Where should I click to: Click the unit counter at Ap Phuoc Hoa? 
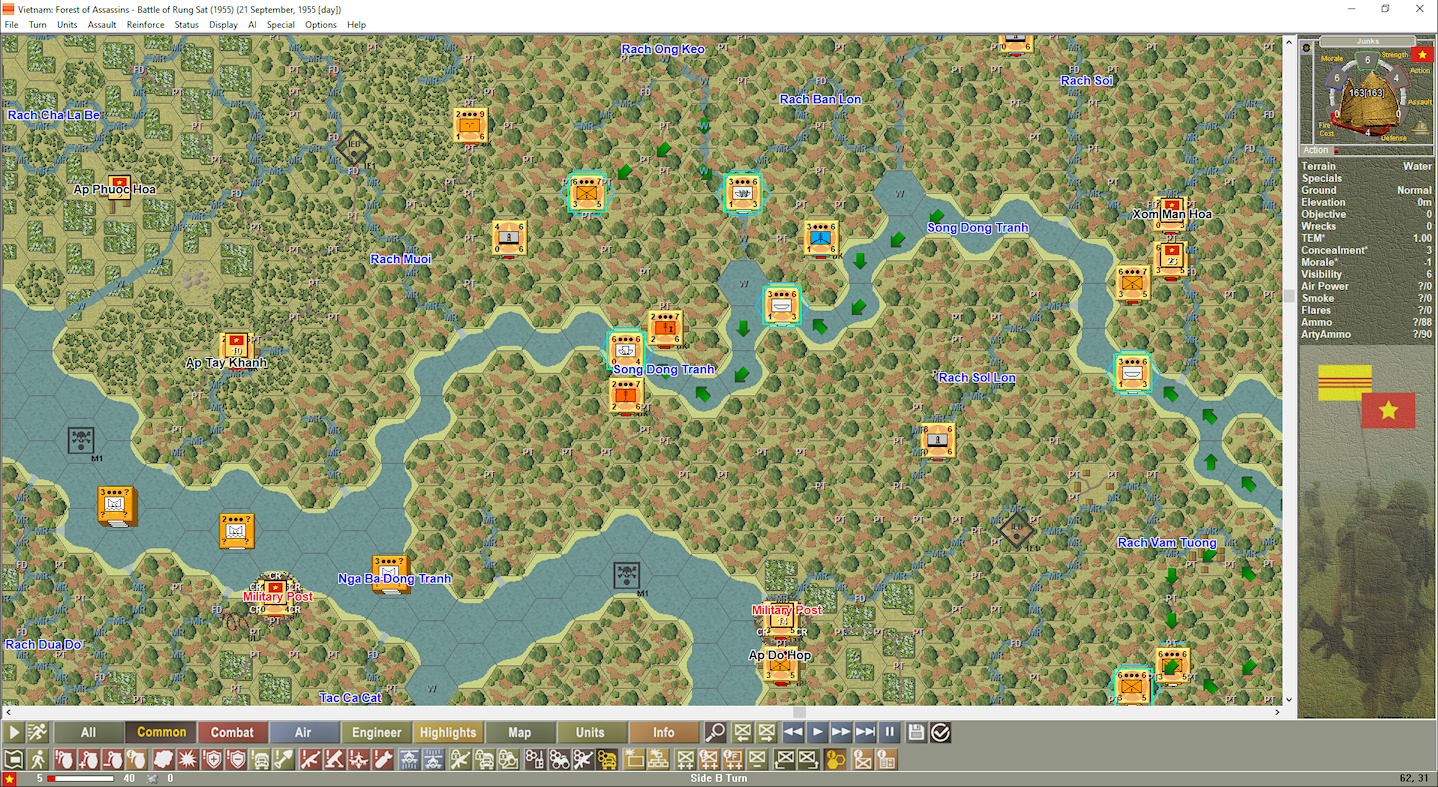point(121,188)
